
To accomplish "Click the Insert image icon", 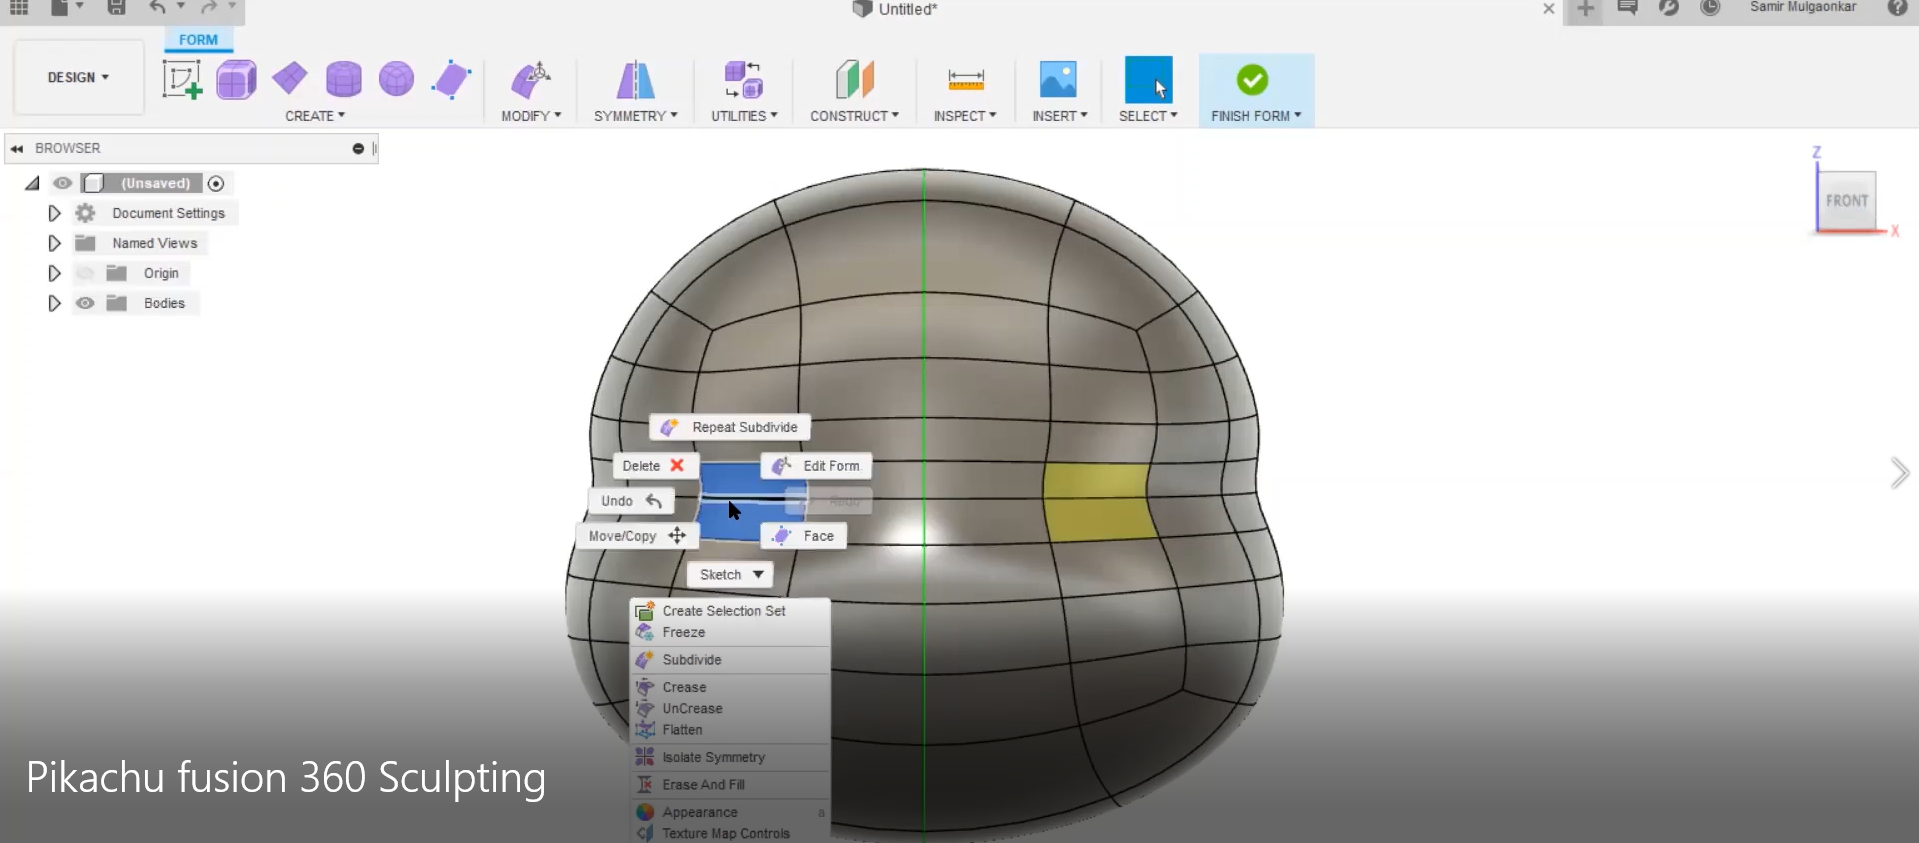I will (1058, 79).
